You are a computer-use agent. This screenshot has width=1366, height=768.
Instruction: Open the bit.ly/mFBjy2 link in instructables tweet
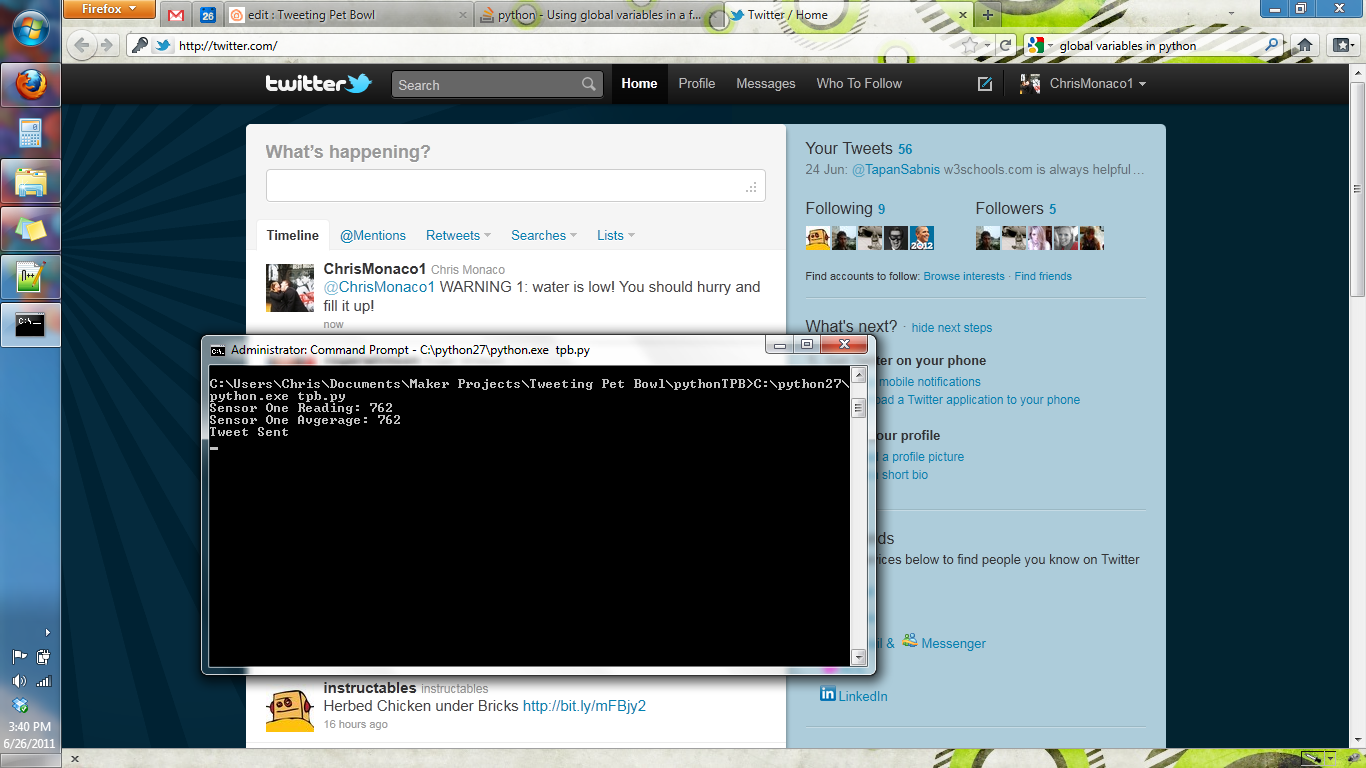pyautogui.click(x=584, y=706)
